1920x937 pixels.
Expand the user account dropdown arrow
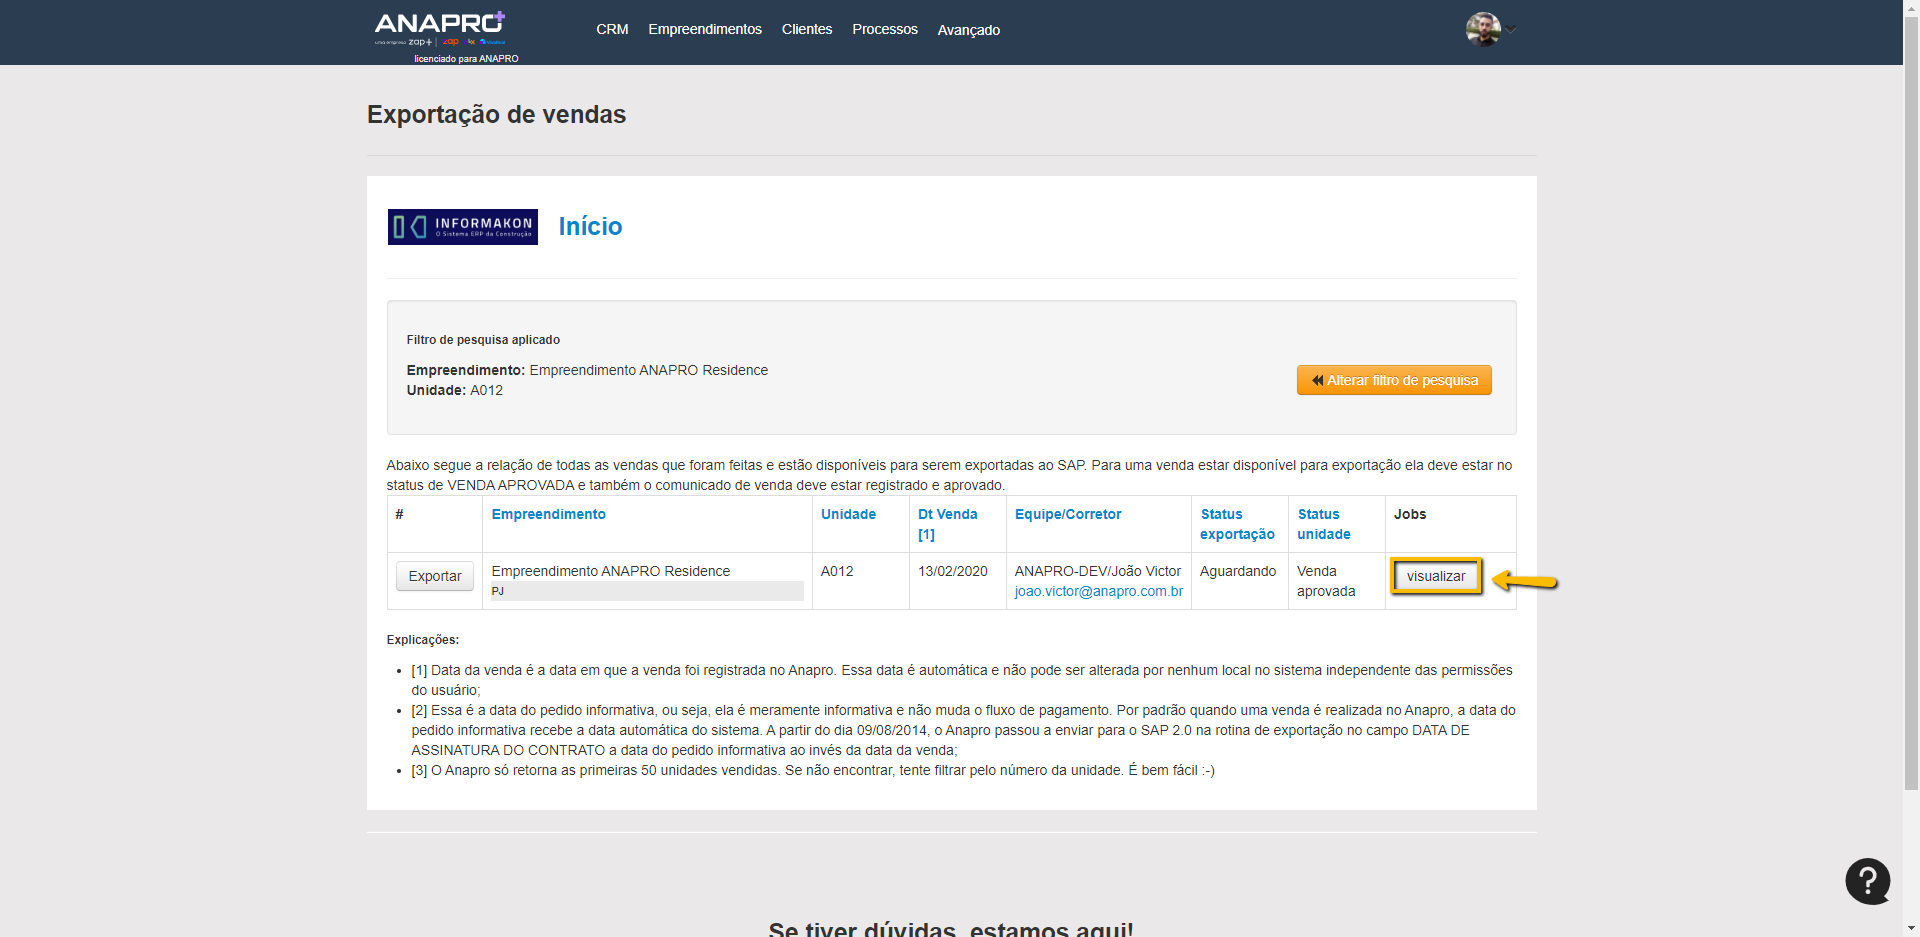pyautogui.click(x=1511, y=30)
